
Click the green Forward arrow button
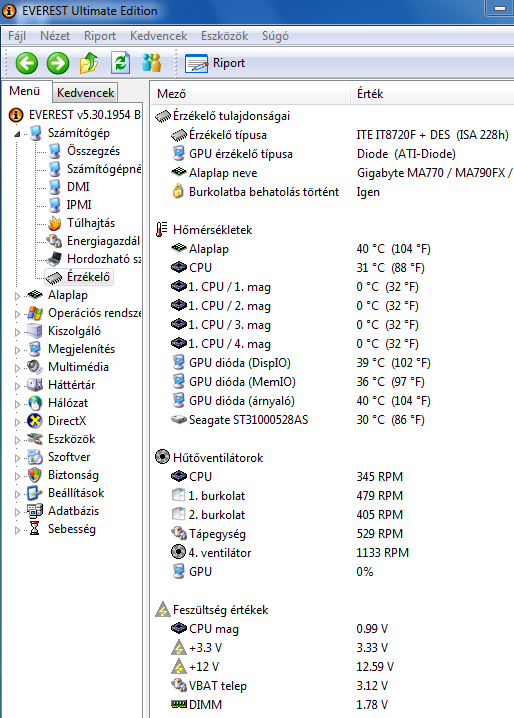58,63
